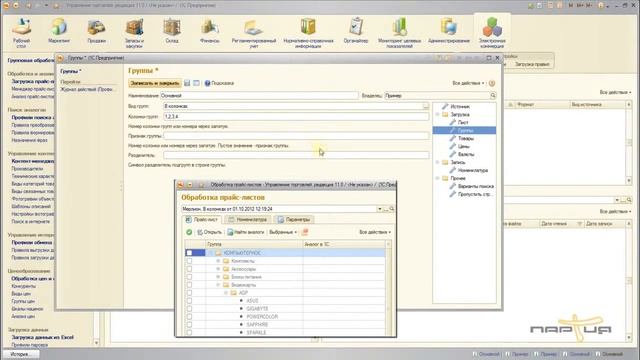Click the История button
This screenshot has width=640, height=360.
[x=20, y=354]
